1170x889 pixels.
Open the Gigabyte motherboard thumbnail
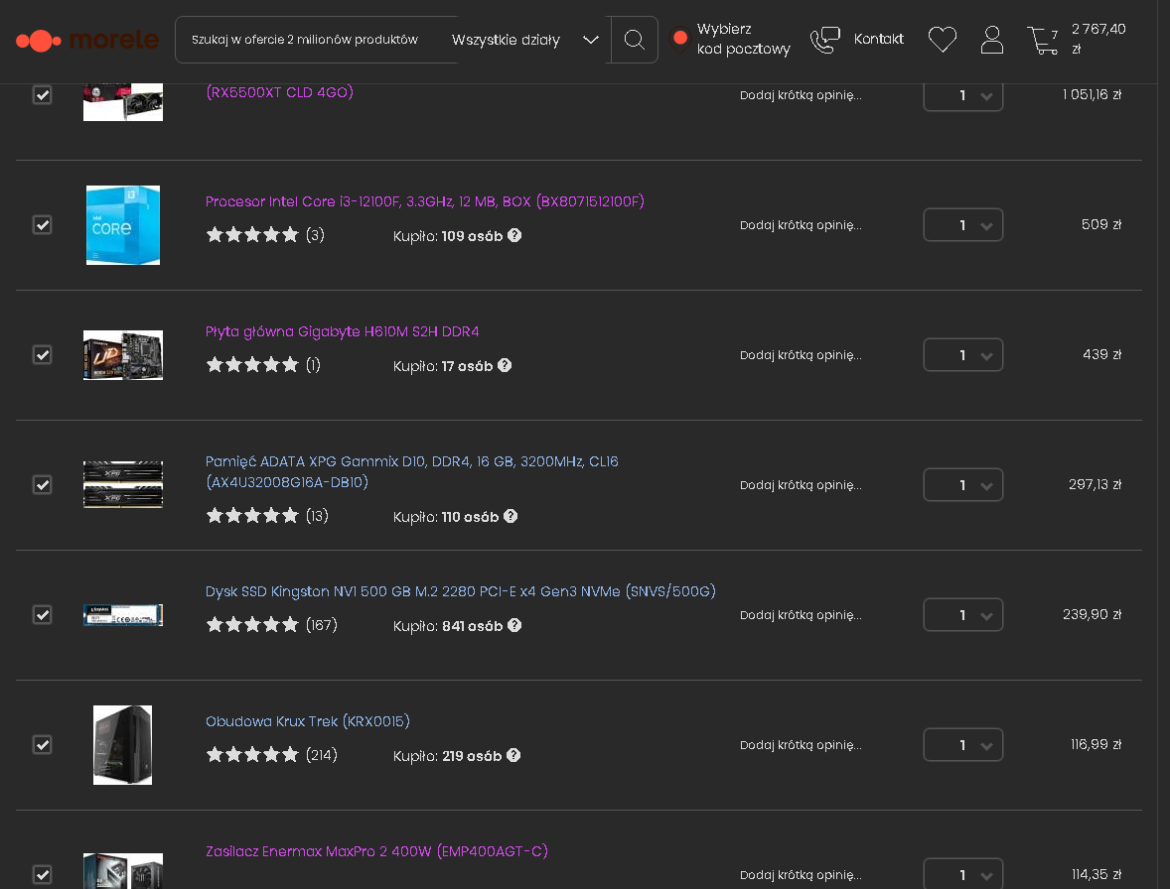point(123,355)
